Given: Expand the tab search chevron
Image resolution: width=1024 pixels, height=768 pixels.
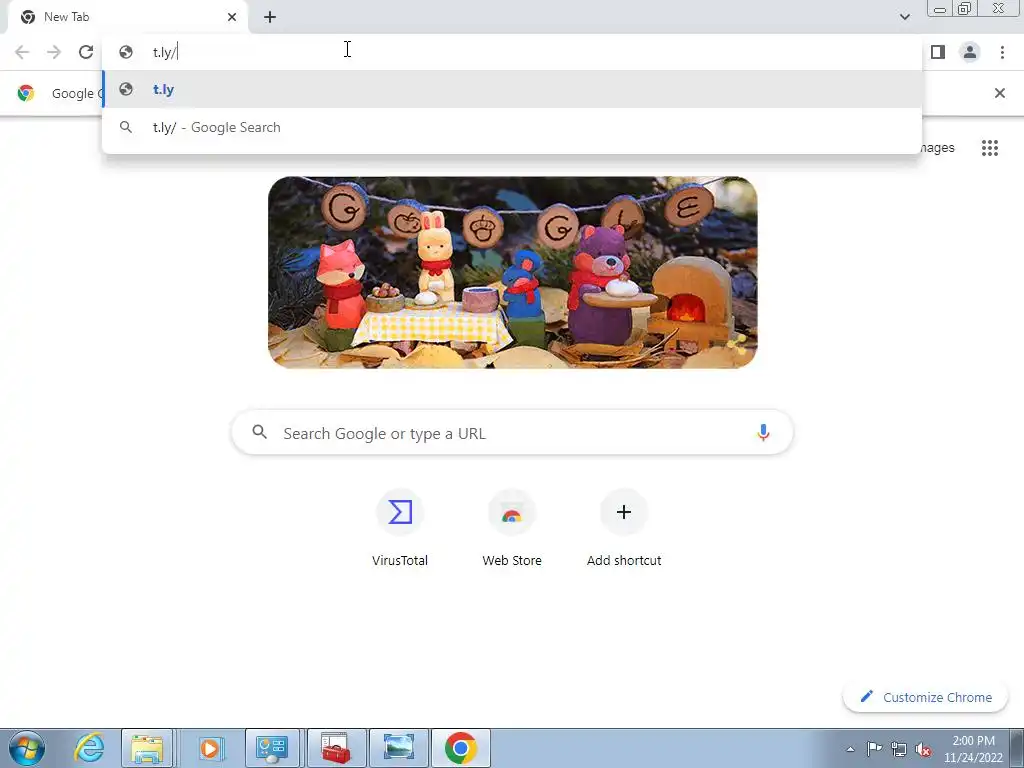Looking at the screenshot, I should click(904, 17).
